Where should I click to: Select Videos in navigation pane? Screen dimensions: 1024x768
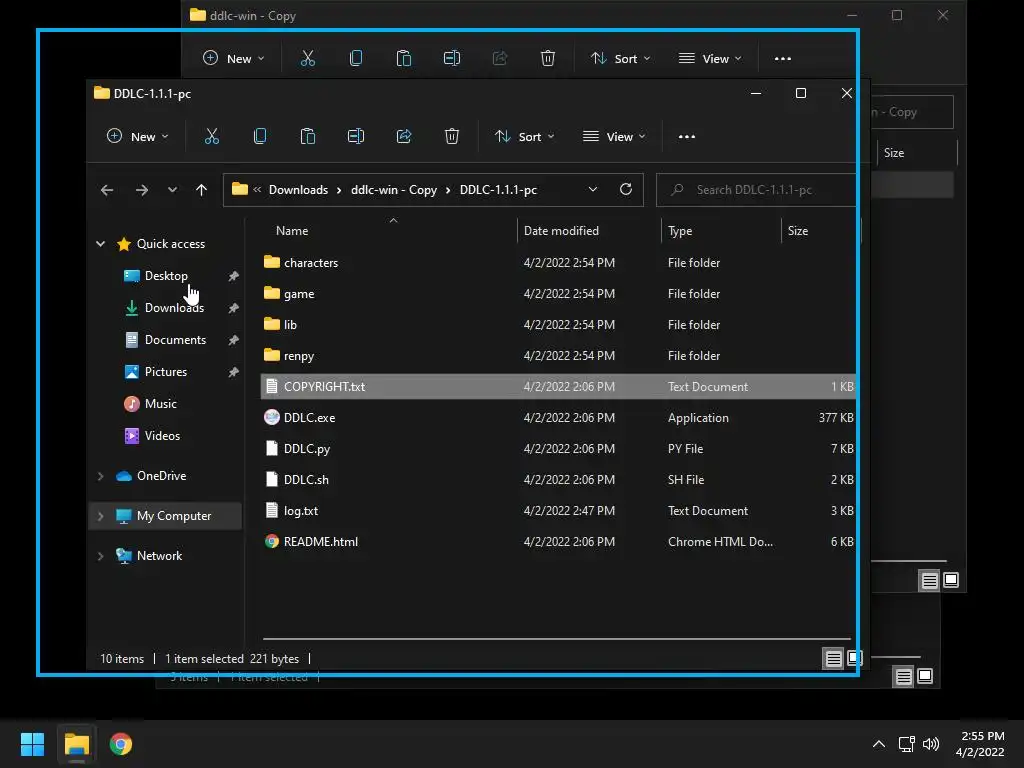[x=162, y=436]
